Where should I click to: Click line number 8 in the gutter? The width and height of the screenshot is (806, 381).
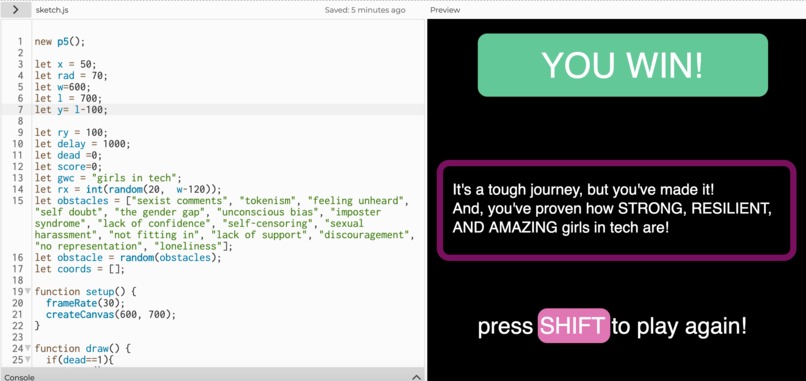(21, 121)
